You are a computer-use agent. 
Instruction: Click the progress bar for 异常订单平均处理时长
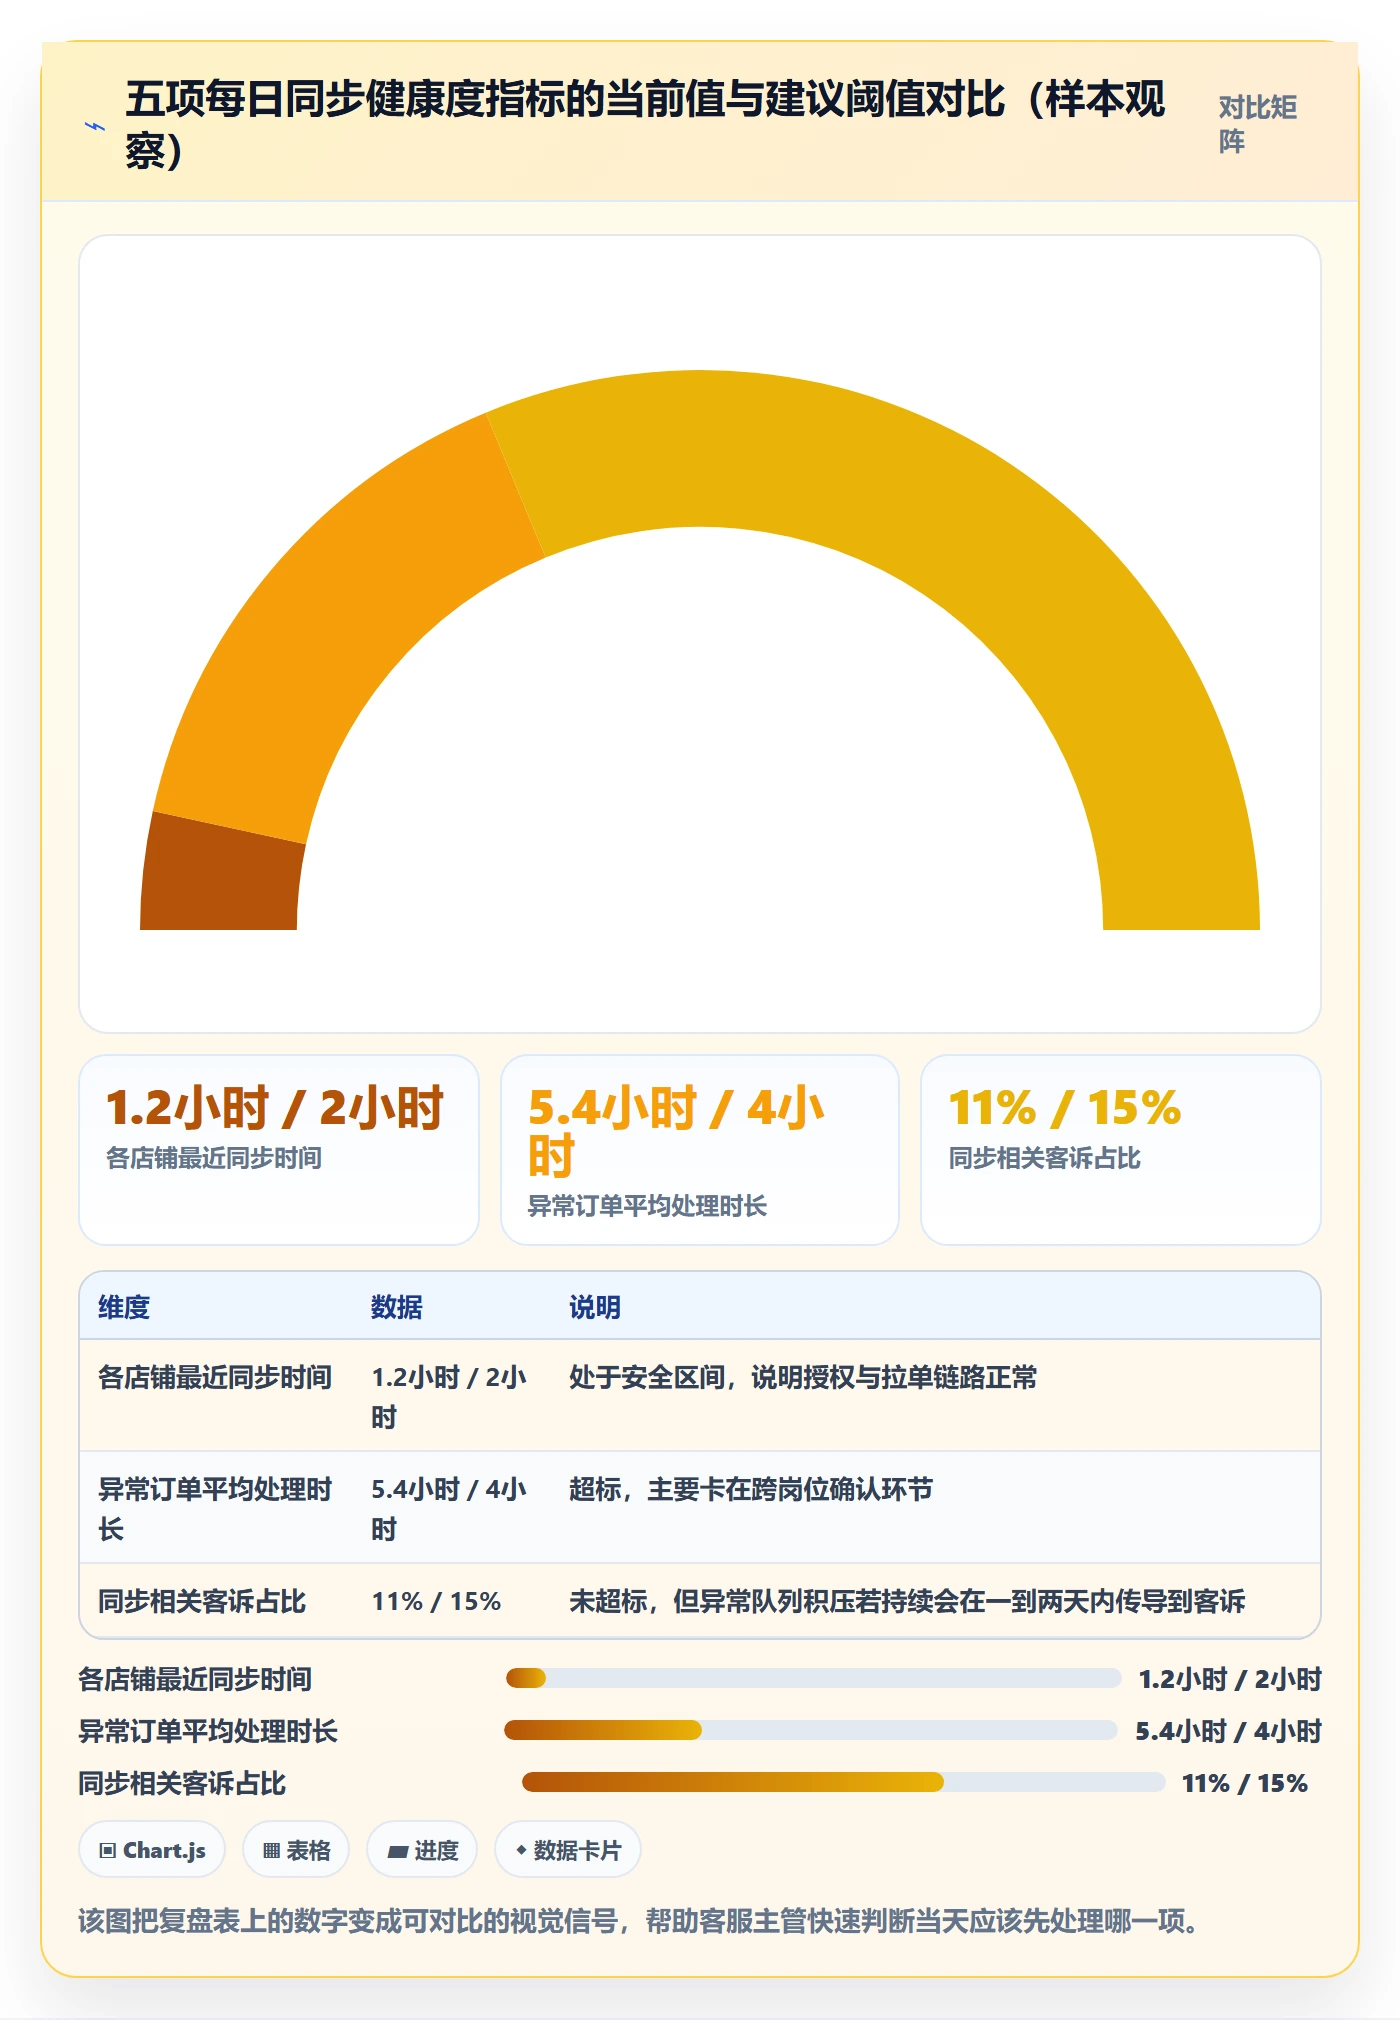click(x=811, y=1730)
